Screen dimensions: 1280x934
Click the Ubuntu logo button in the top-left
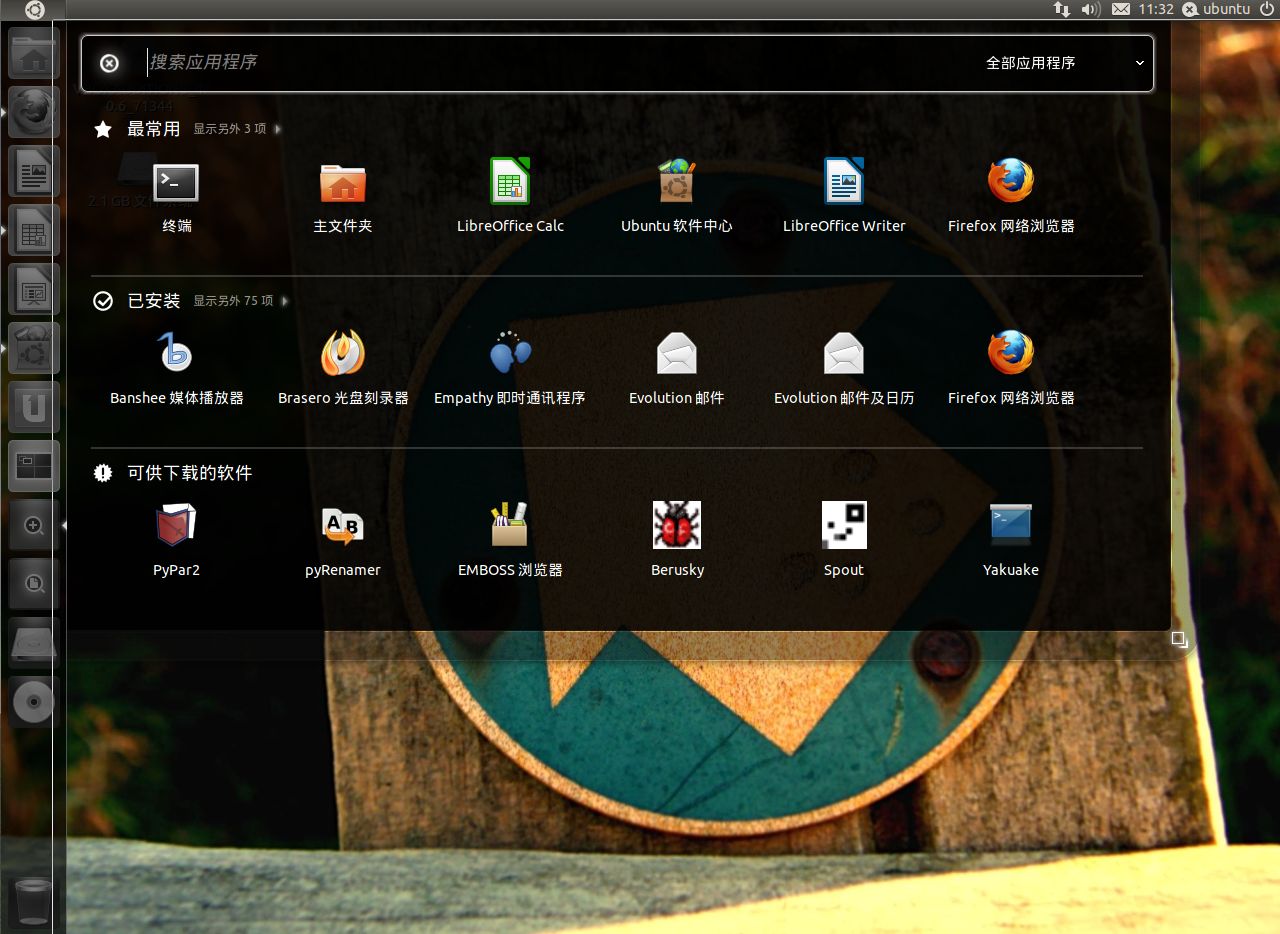34,9
